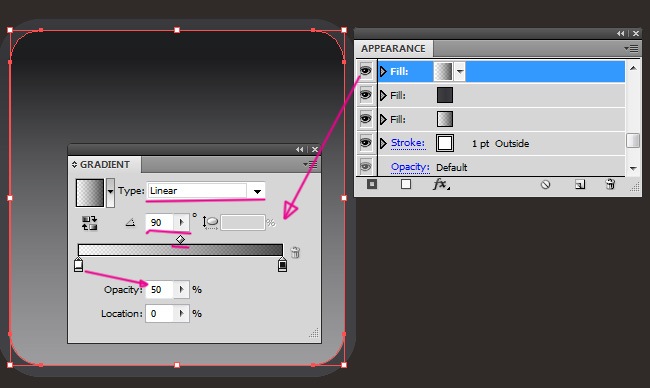The image size is (650, 388).
Task: Select the GRADIENT panel tab
Action: coord(104,165)
